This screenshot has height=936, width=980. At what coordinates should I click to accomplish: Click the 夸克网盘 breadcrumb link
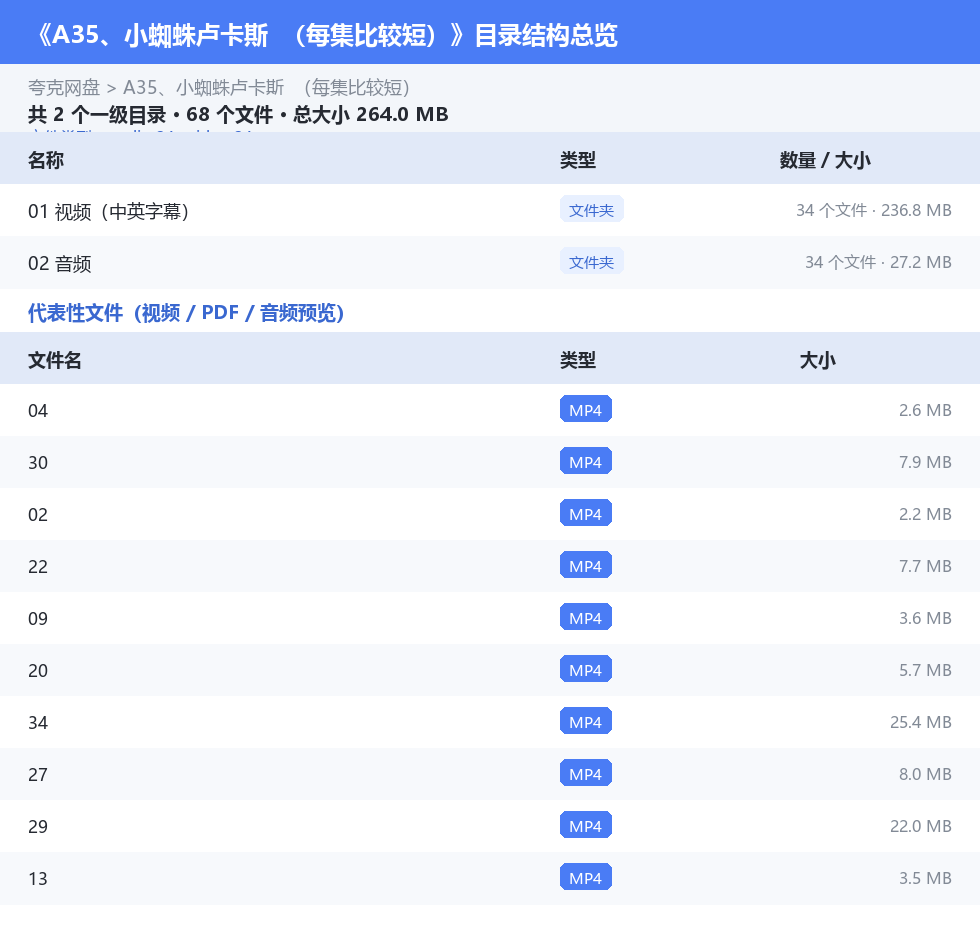tap(64, 87)
